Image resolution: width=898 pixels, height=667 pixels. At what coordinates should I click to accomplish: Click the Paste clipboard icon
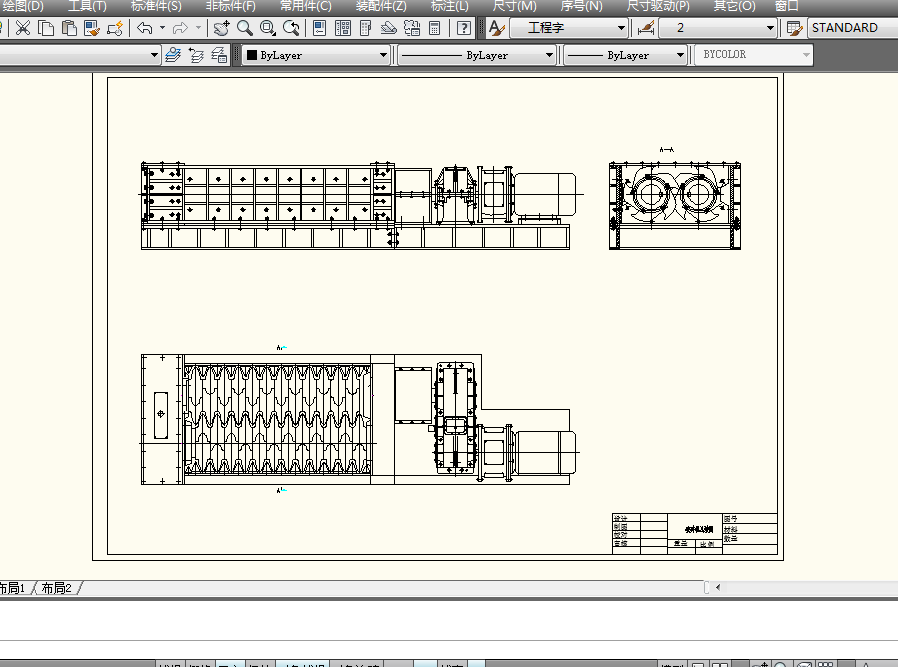pos(69,28)
